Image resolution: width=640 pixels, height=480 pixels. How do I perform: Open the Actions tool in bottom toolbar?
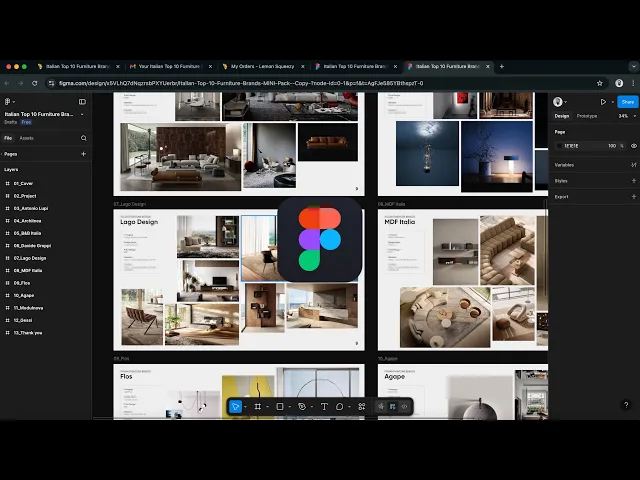tap(362, 407)
